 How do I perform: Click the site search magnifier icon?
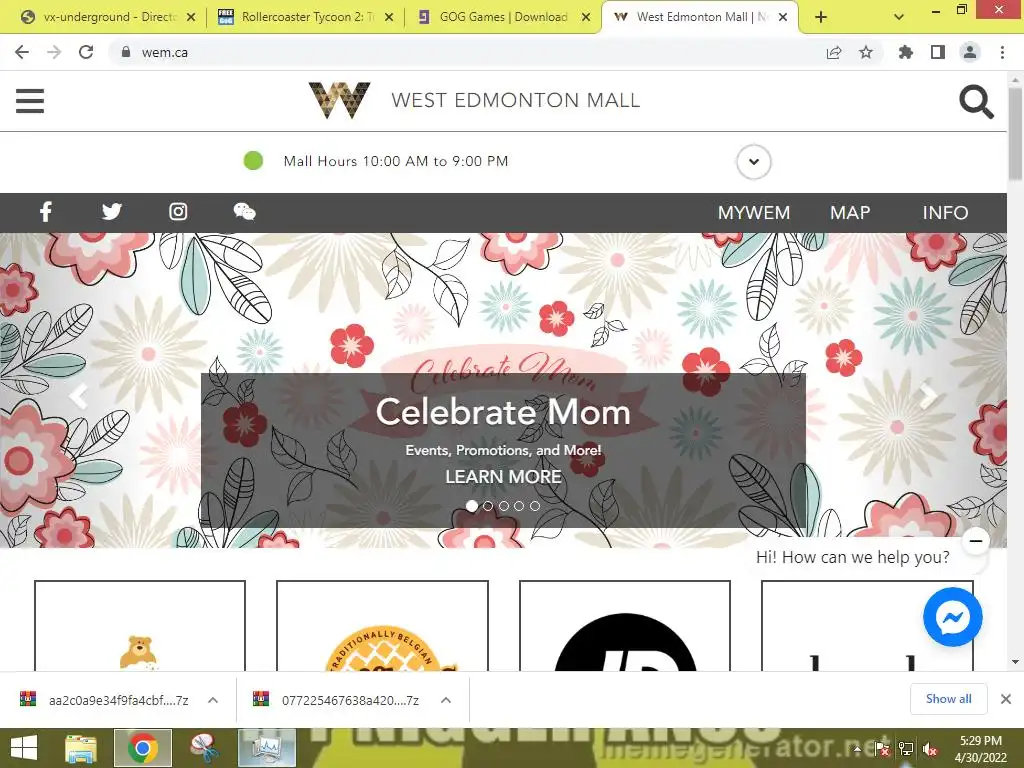(x=976, y=102)
